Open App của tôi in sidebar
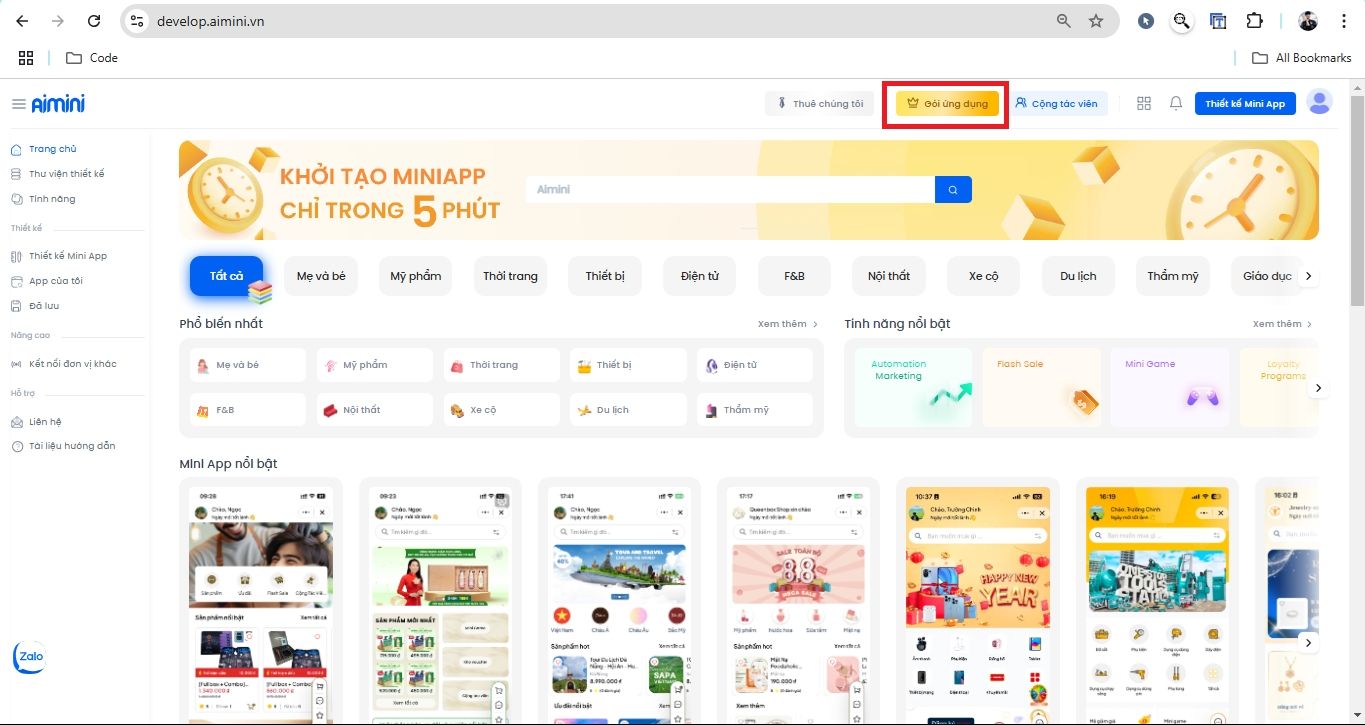This screenshot has height=725, width=1365. (x=56, y=281)
